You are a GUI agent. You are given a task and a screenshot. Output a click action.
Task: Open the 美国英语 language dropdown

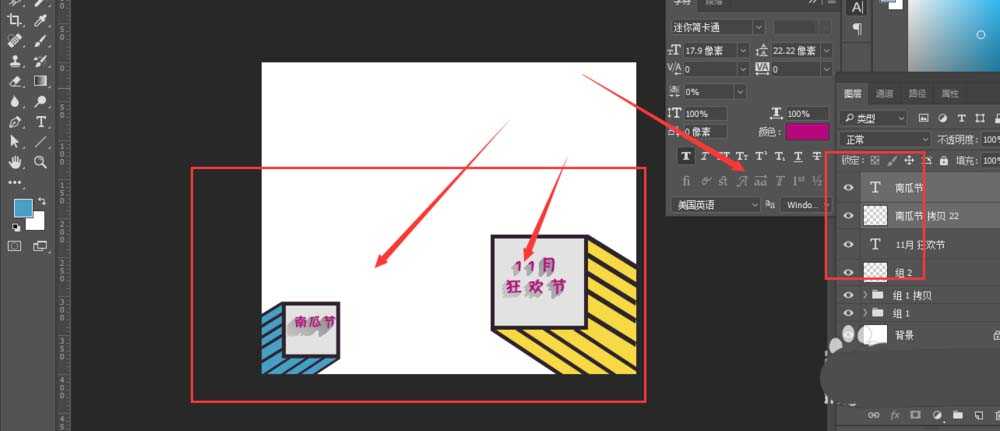point(716,205)
